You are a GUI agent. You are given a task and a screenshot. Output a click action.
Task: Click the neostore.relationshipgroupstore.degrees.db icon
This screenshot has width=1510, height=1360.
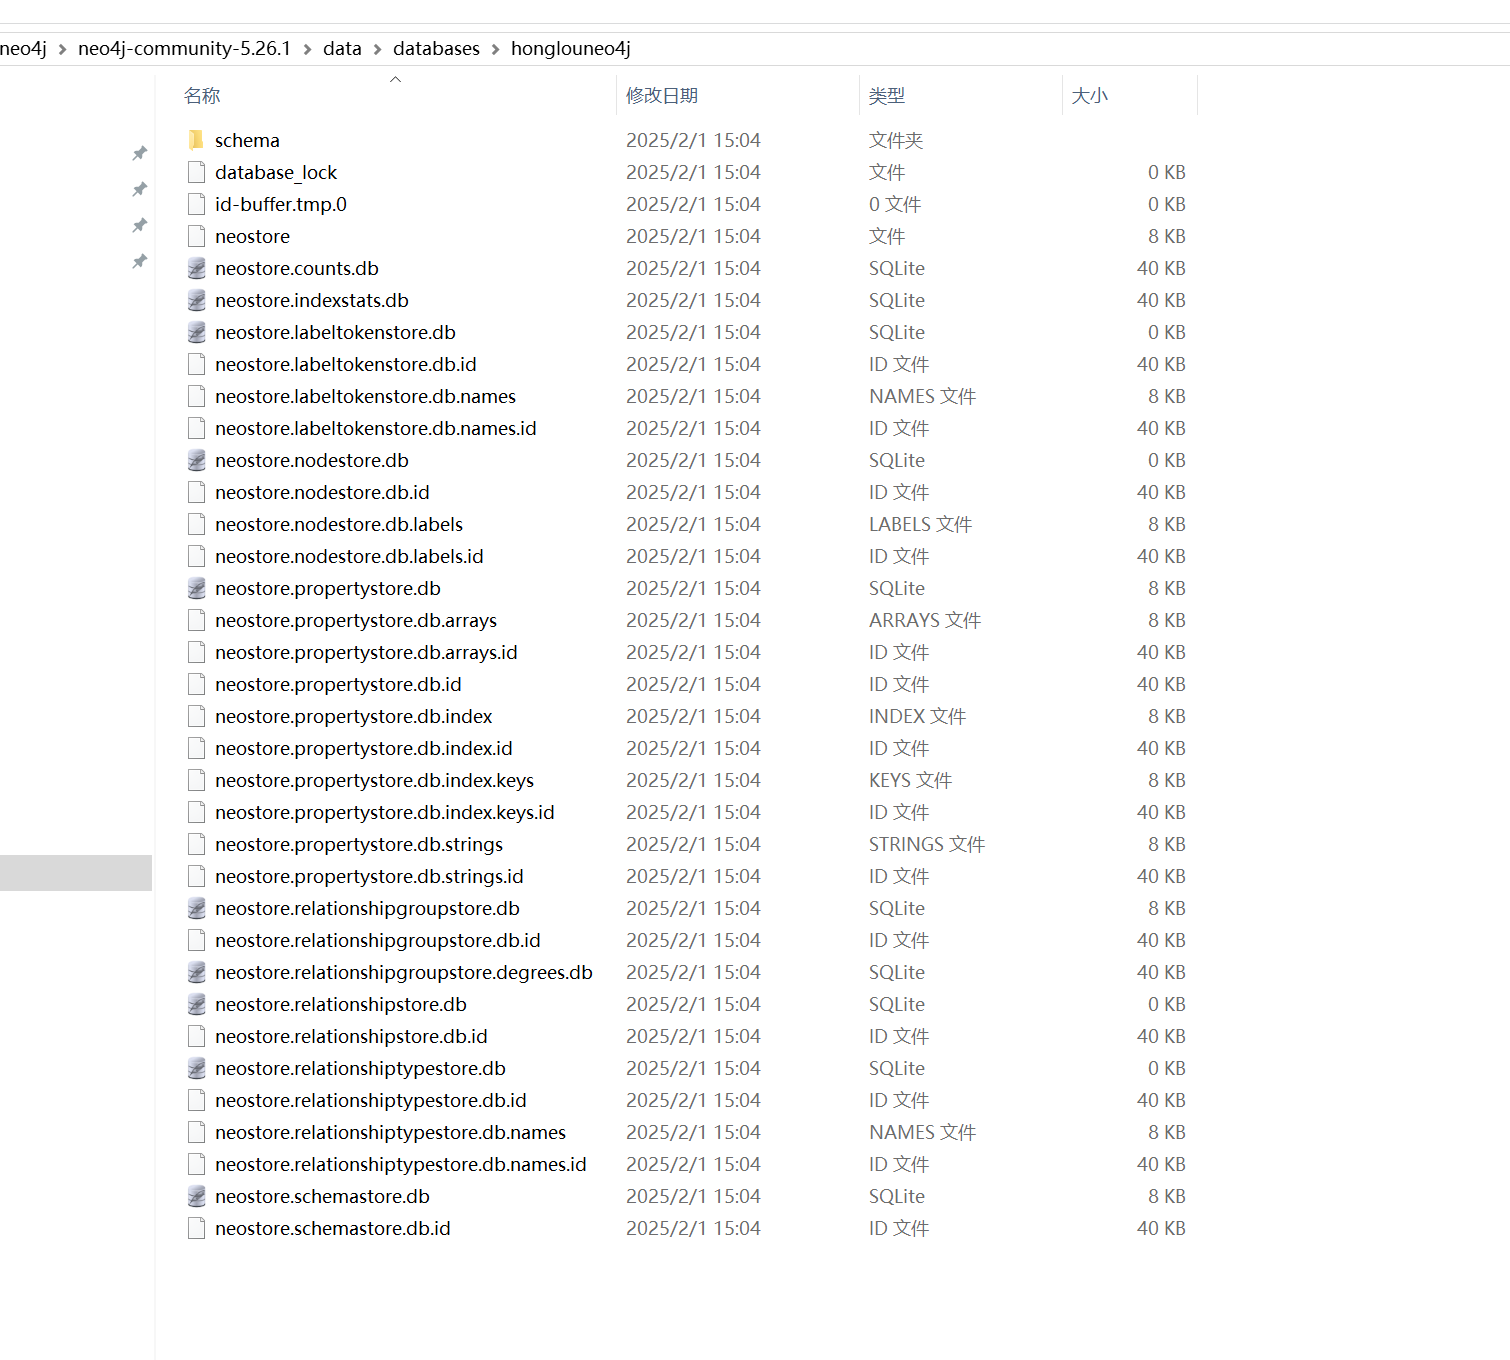point(196,972)
